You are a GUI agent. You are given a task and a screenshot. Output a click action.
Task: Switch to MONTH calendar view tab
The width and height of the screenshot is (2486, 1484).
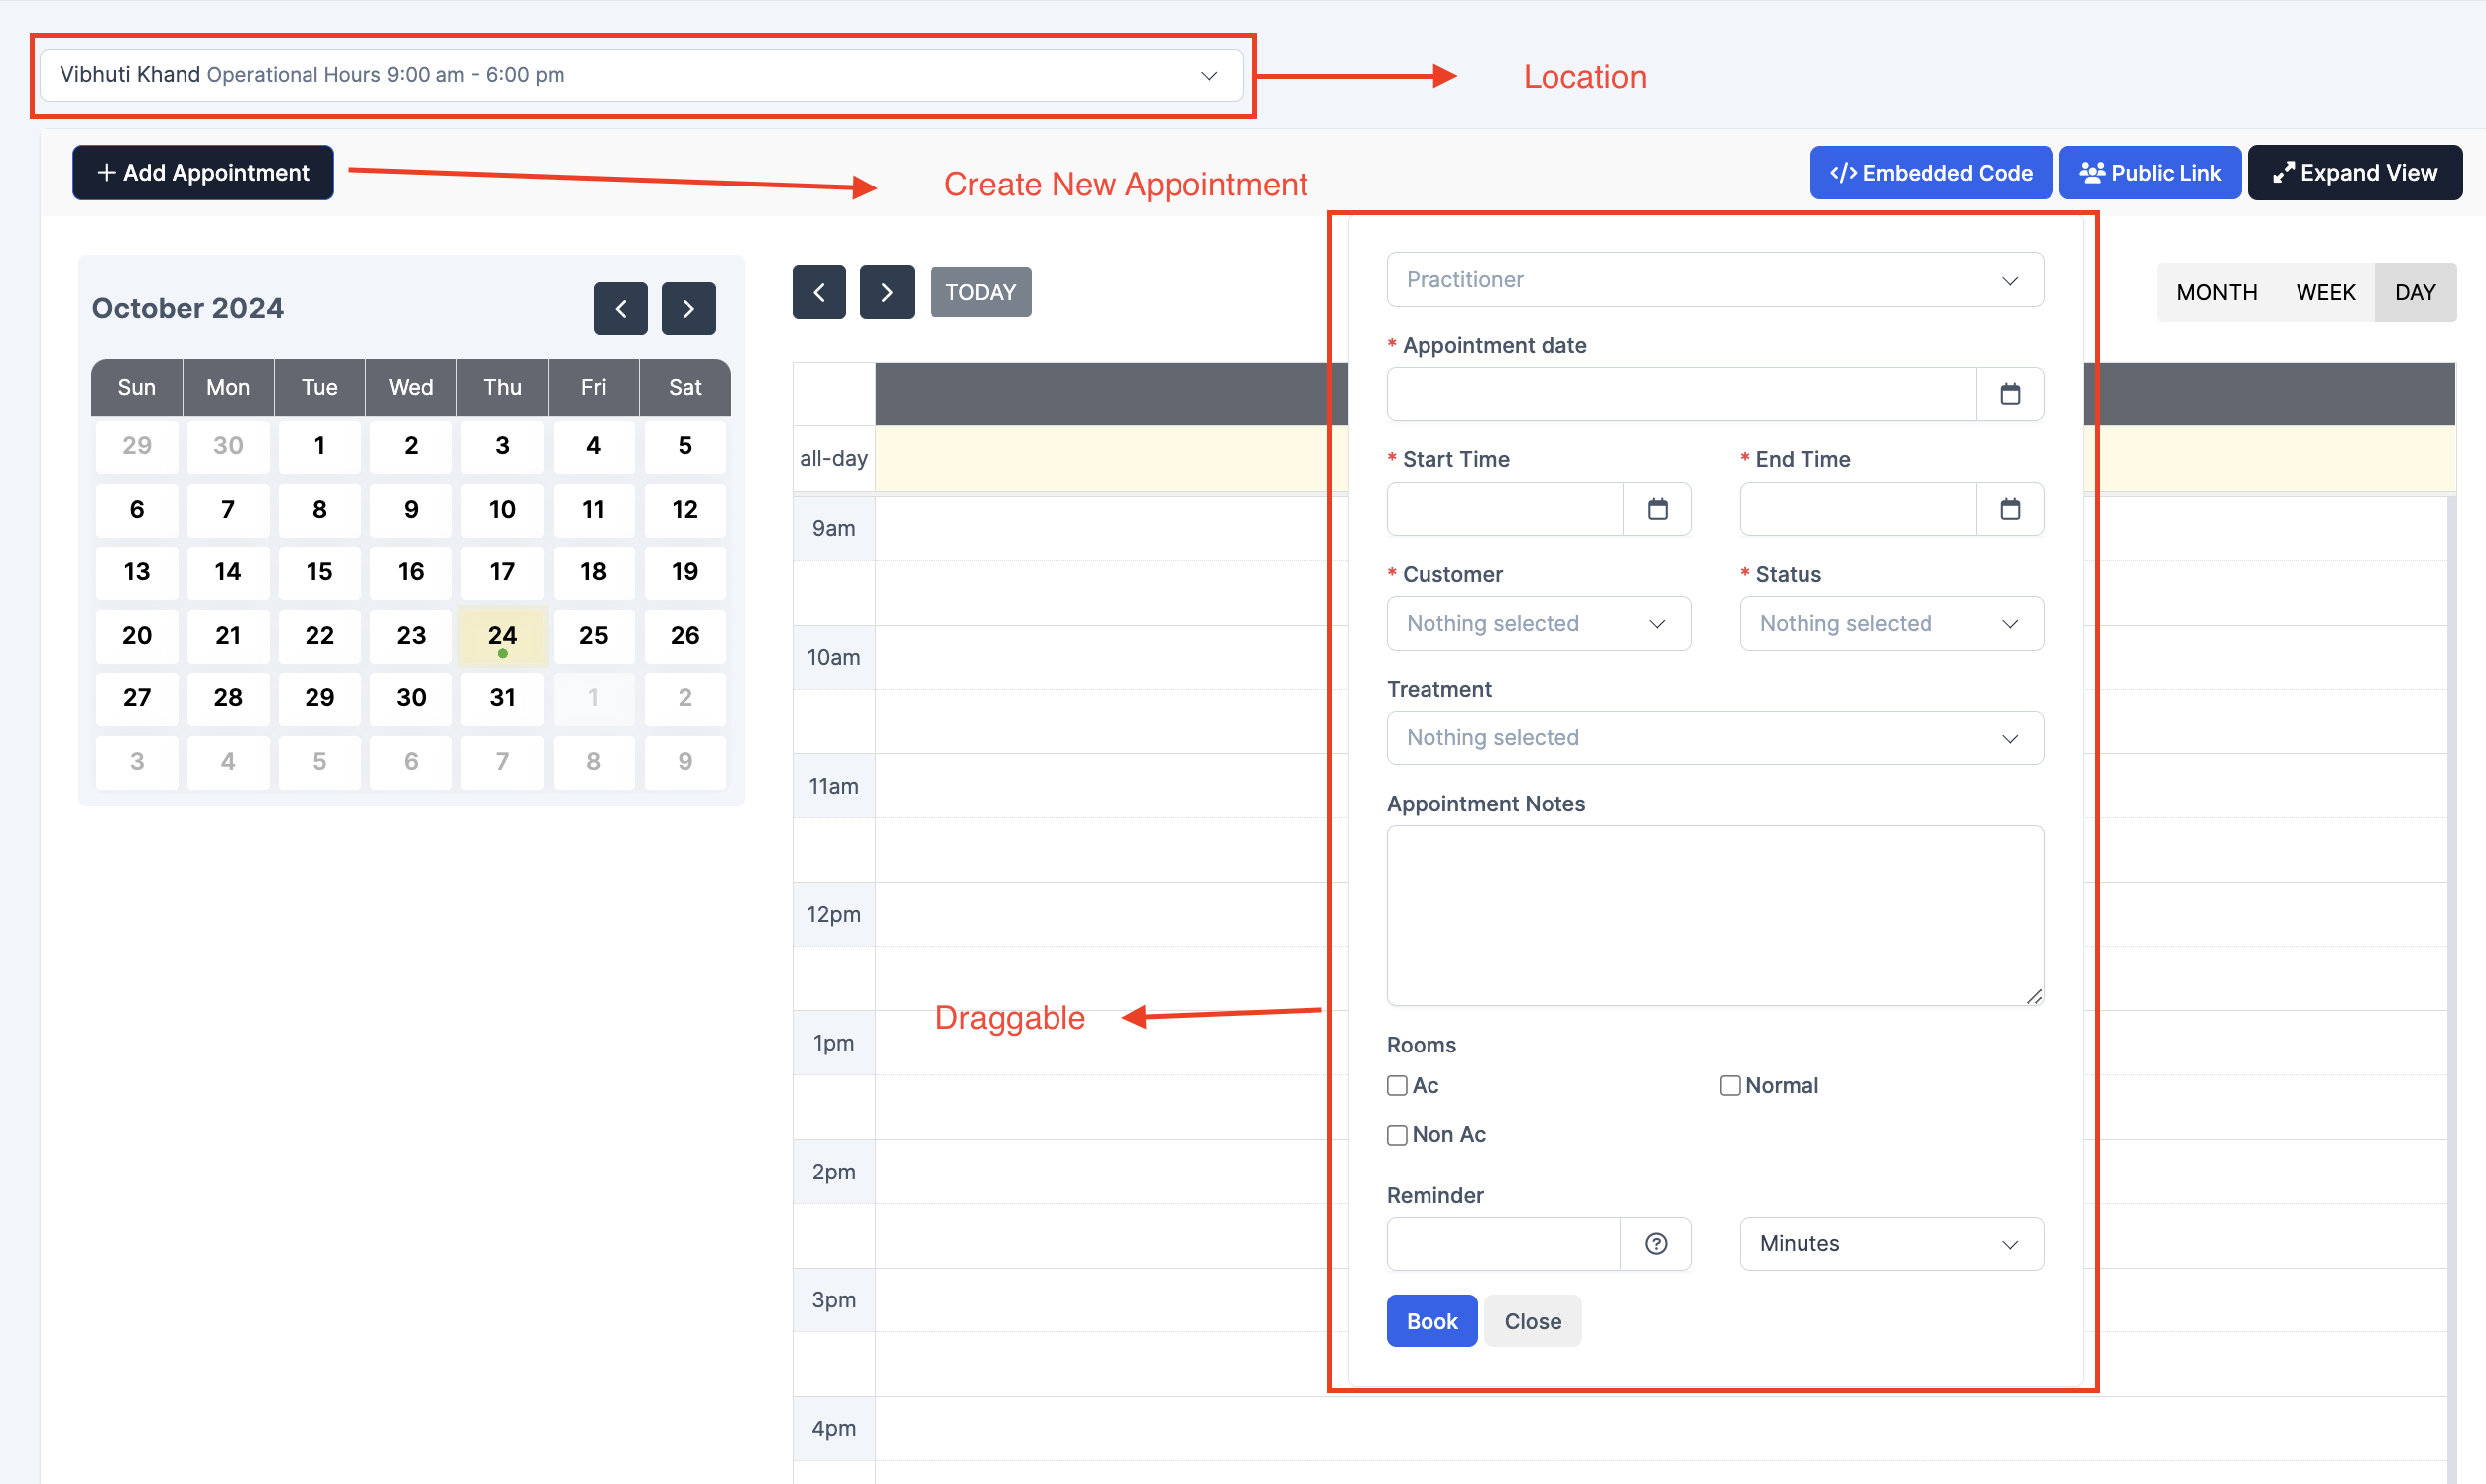tap(2217, 292)
